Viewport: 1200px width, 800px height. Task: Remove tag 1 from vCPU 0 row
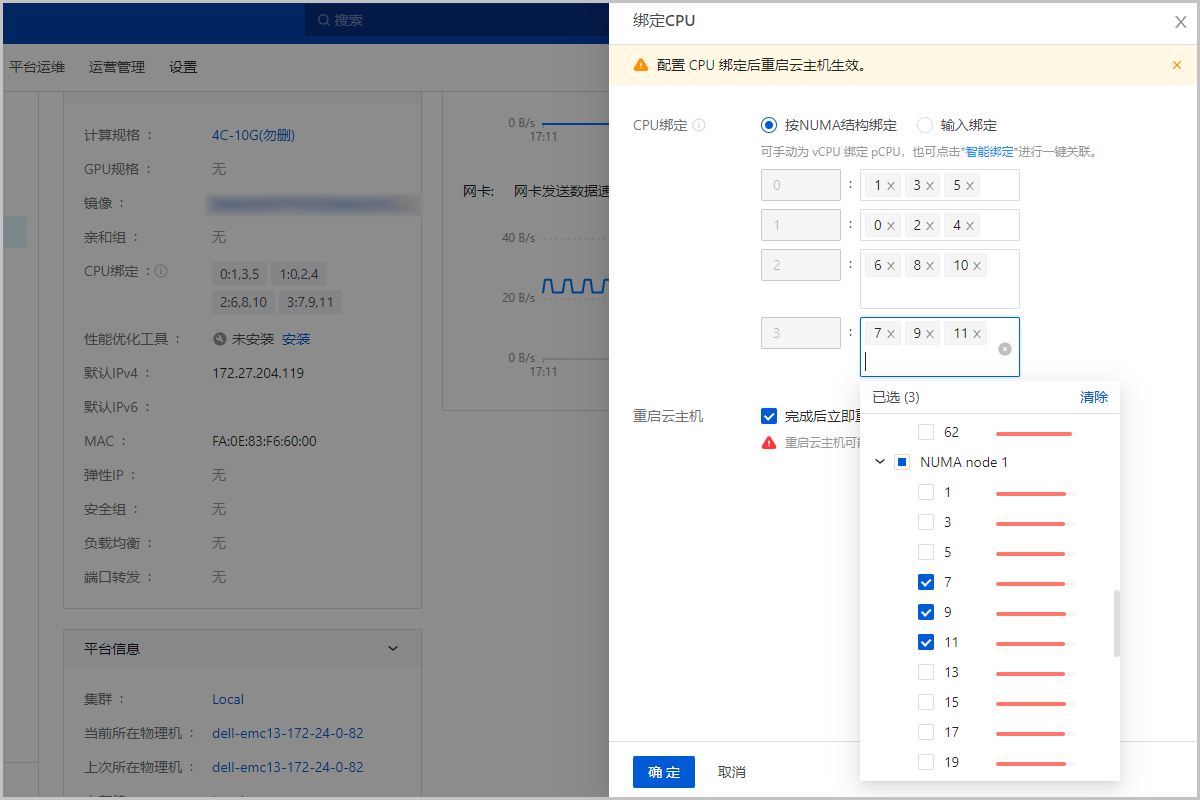[890, 186]
